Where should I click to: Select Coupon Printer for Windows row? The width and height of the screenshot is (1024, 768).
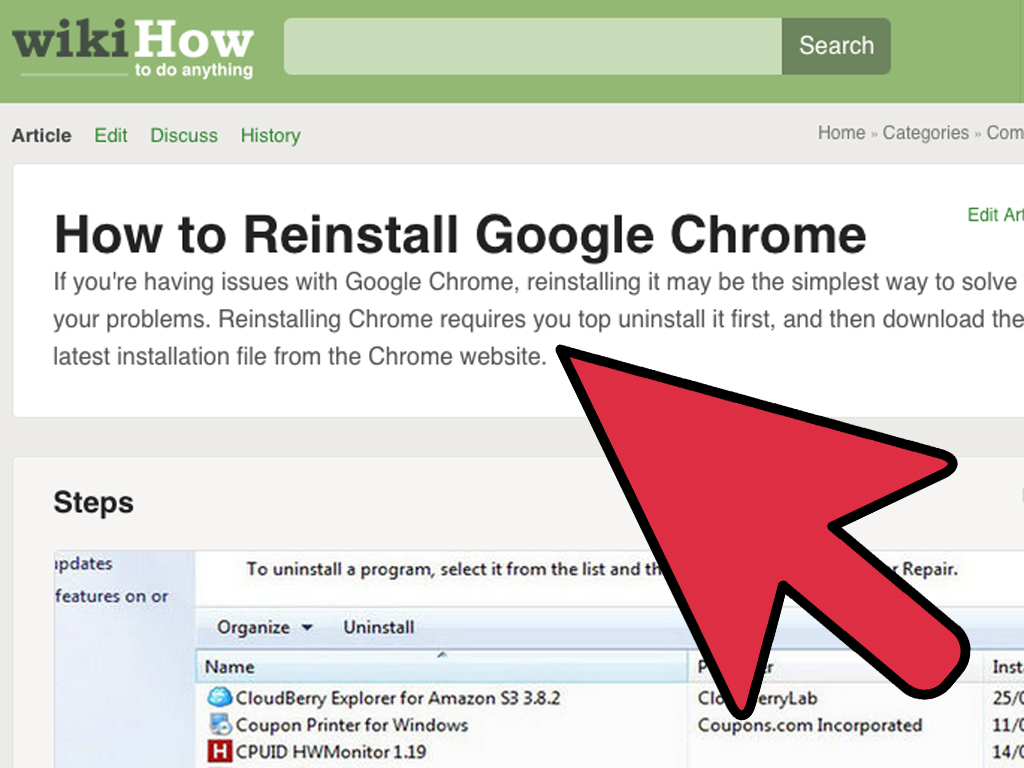coord(351,725)
